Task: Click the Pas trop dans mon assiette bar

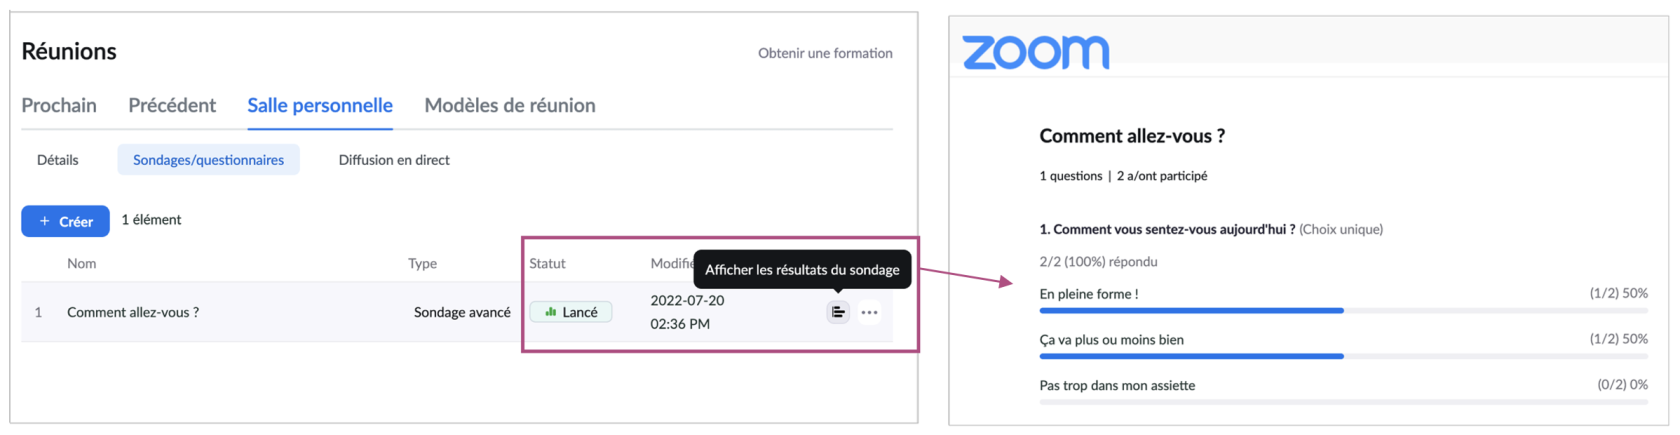Action: (x=1342, y=401)
